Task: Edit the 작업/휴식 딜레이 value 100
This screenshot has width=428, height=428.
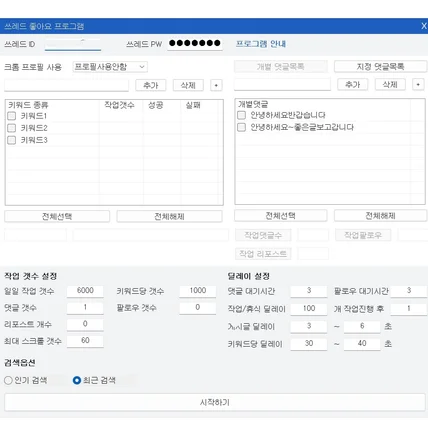Action: click(309, 309)
